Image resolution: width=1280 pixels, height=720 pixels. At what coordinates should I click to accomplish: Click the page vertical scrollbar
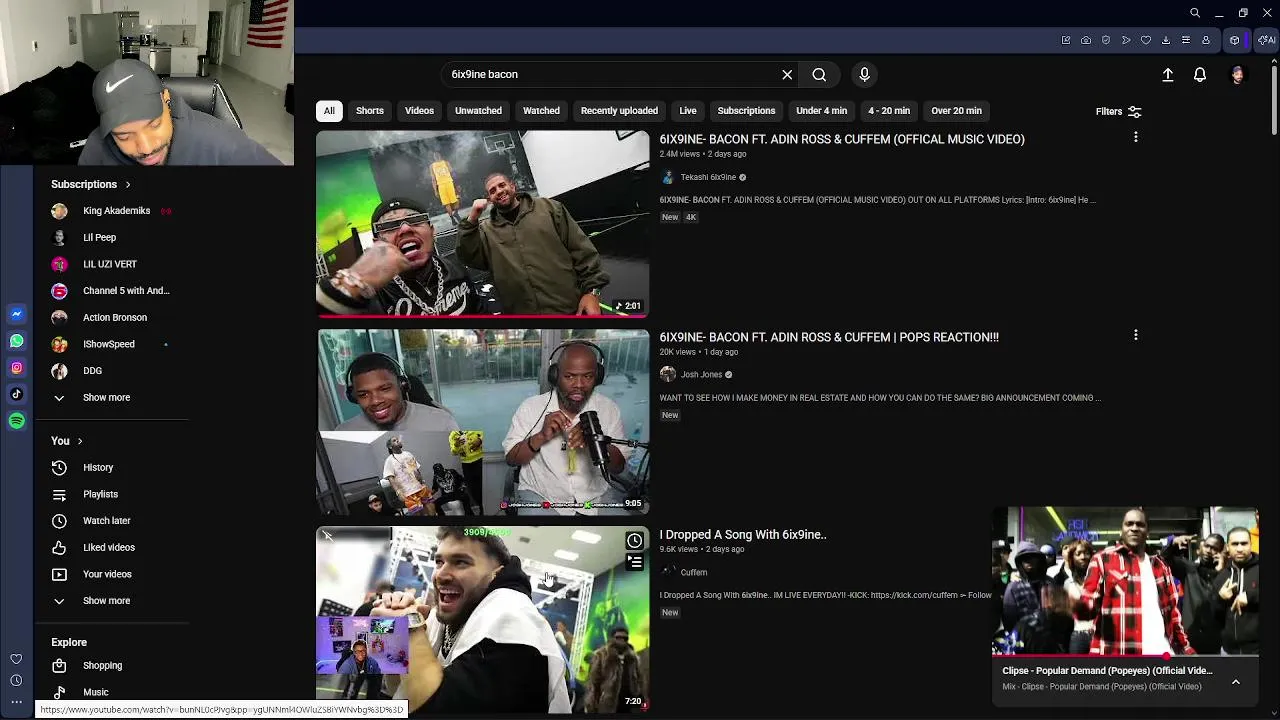(1274, 100)
